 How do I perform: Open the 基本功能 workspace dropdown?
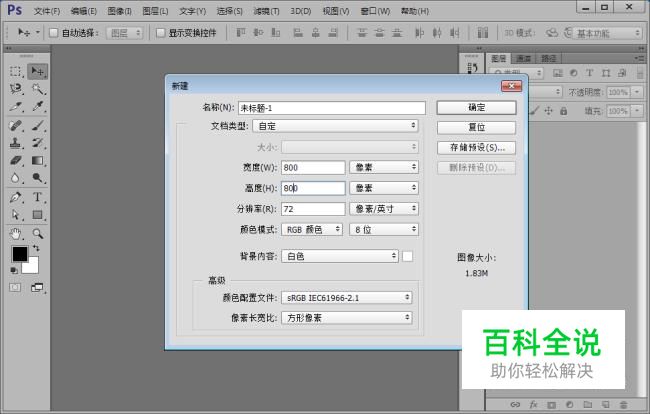pyautogui.click(x=607, y=33)
